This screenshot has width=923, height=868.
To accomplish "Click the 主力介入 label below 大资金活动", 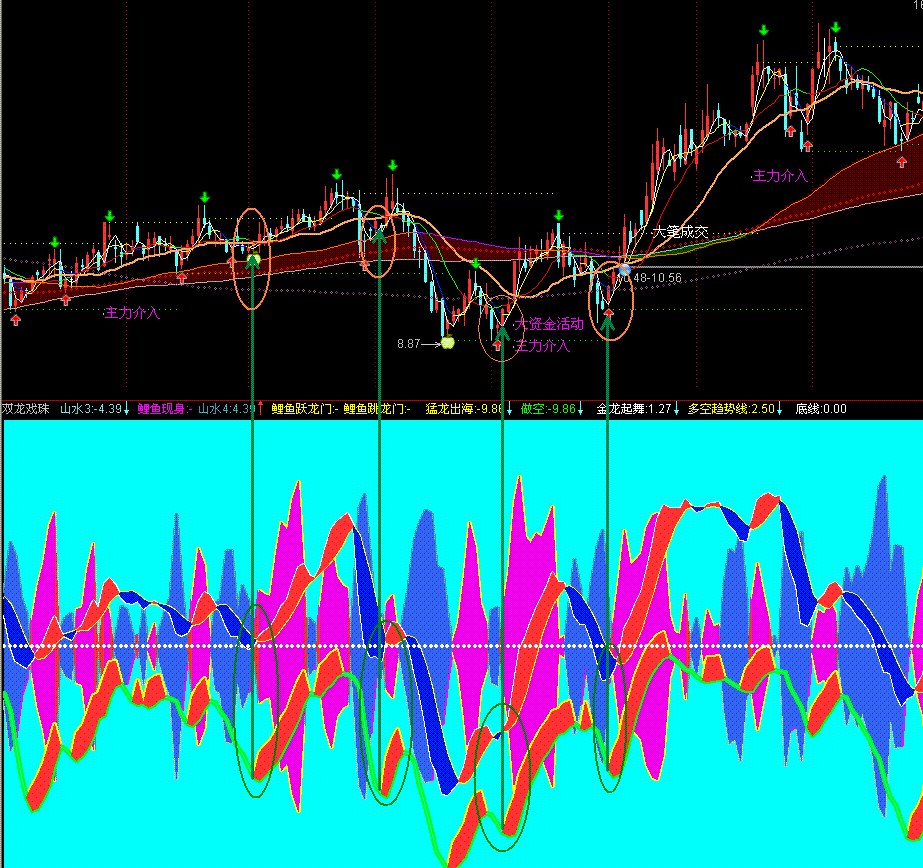I will pos(542,345).
